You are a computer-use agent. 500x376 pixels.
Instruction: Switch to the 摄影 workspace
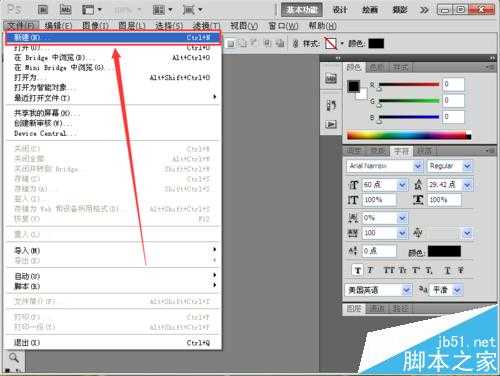click(x=399, y=10)
